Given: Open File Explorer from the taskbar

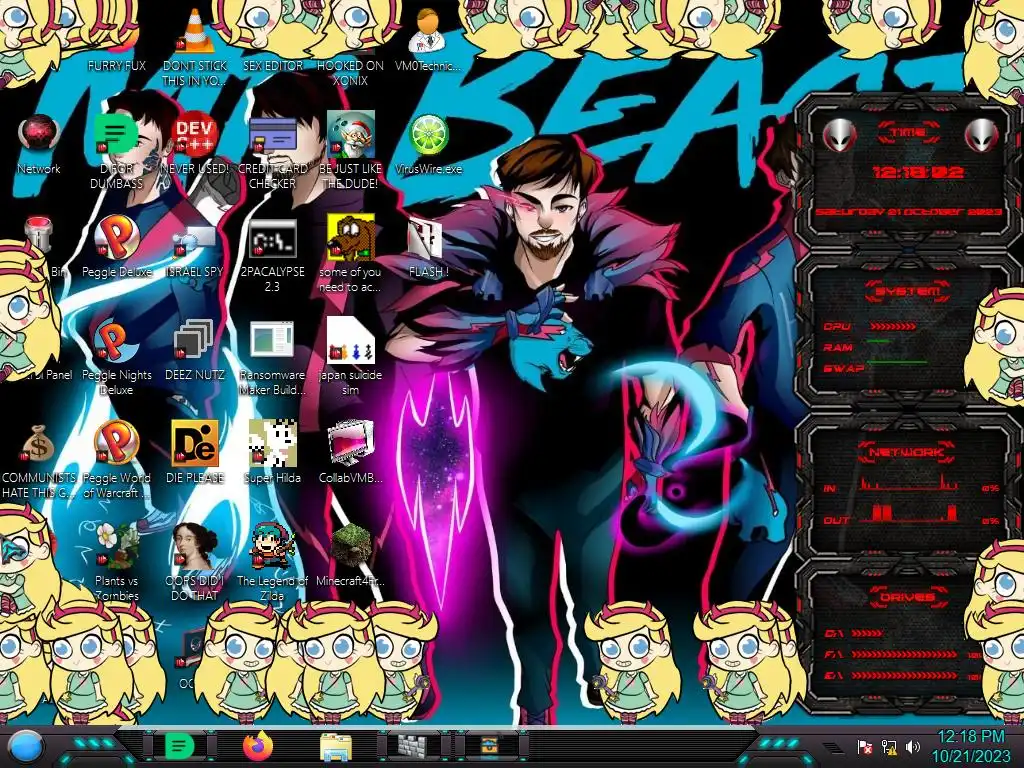Looking at the screenshot, I should coord(336,747).
